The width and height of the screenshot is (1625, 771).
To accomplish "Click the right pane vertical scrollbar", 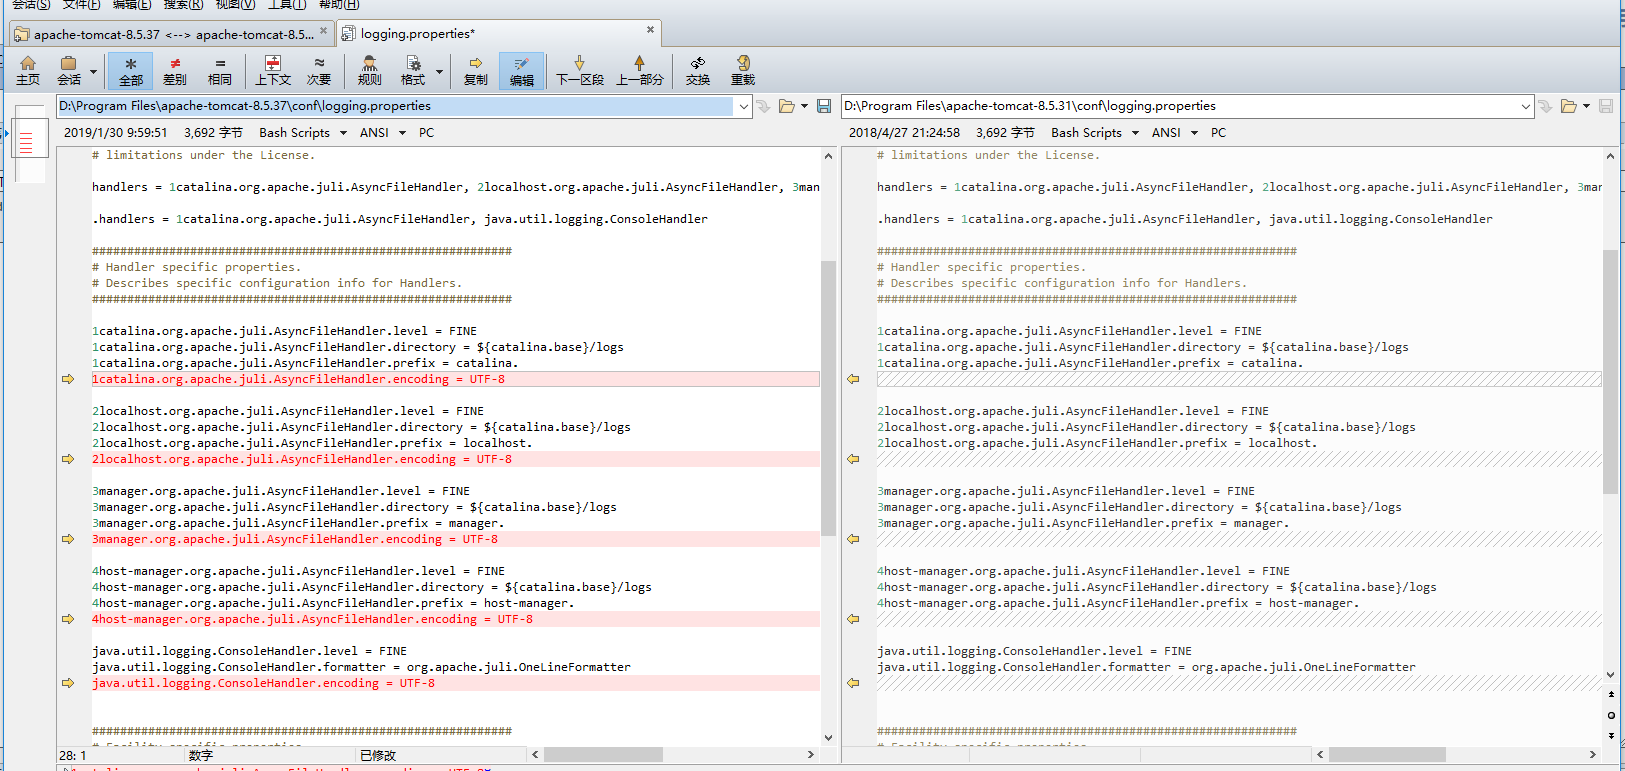I will (x=1610, y=372).
